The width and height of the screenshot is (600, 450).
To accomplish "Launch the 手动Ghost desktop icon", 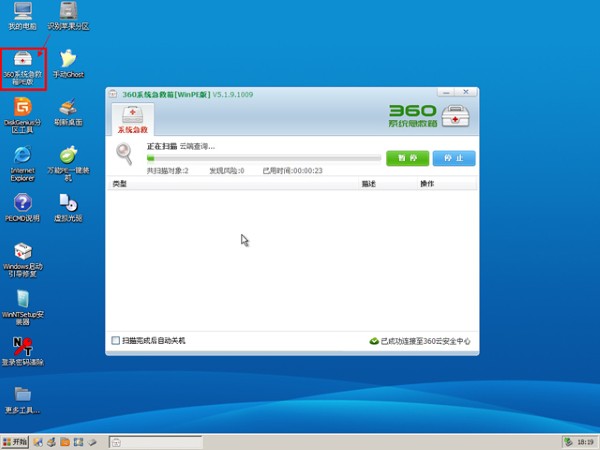I will 68,64.
